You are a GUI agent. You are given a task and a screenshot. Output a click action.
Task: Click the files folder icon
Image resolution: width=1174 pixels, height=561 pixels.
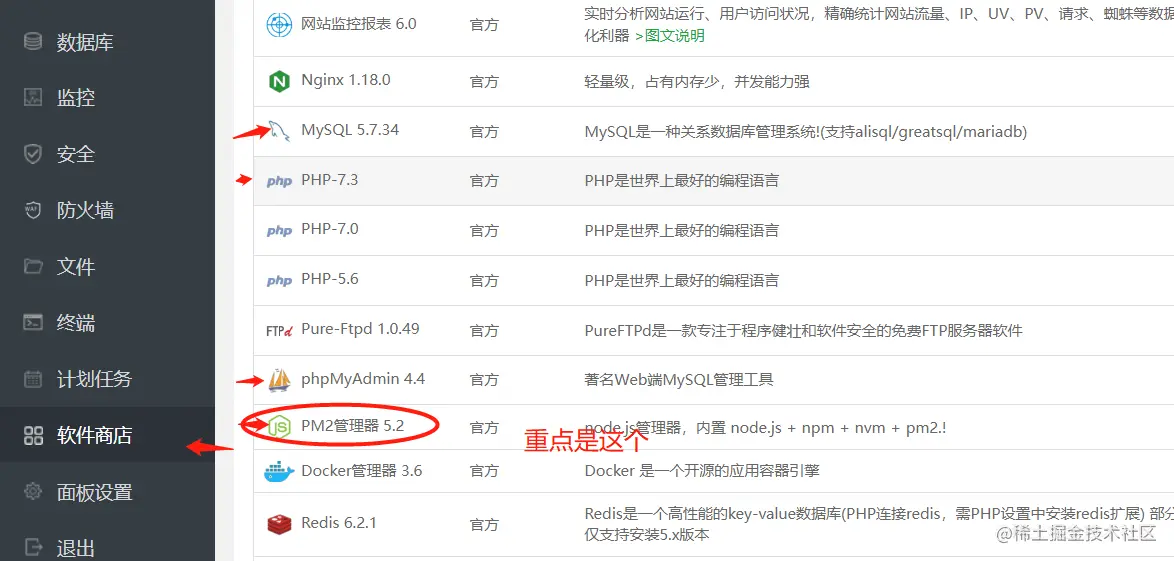pyautogui.click(x=33, y=267)
